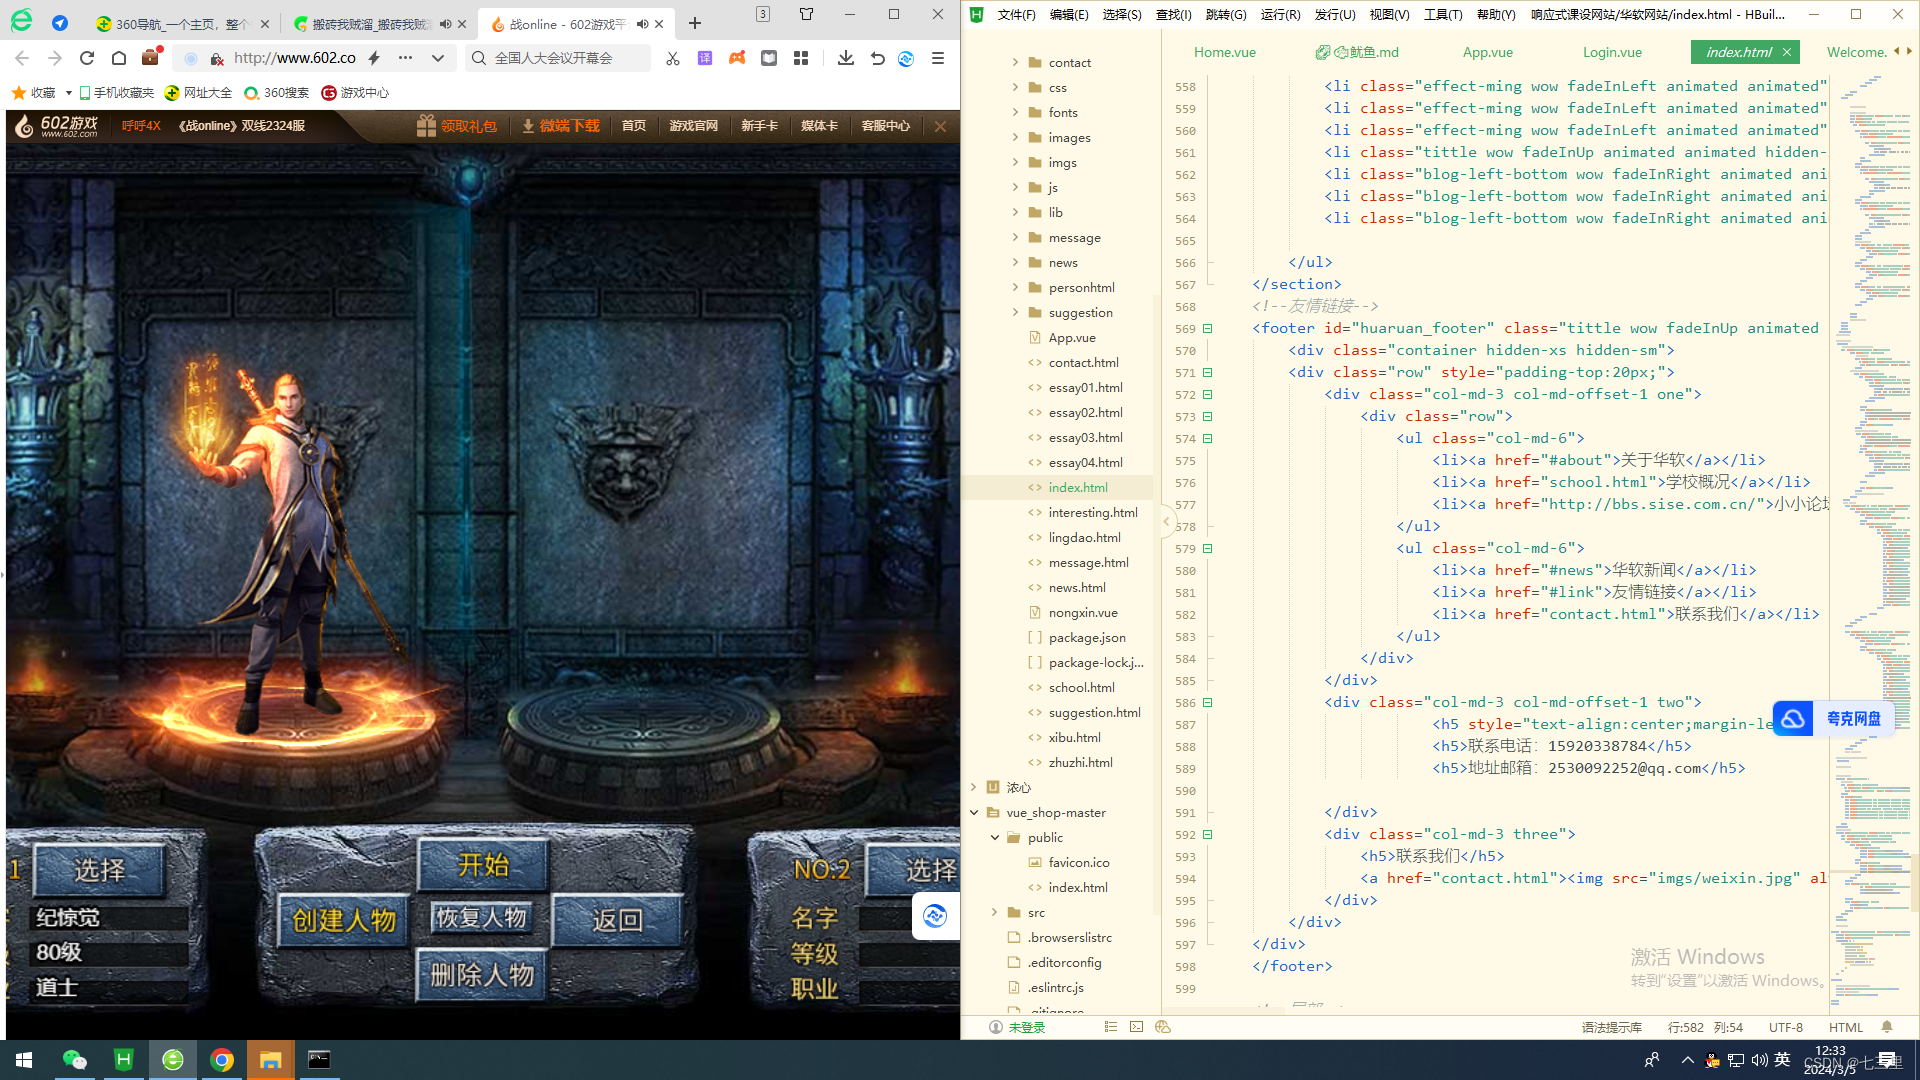Open WeChat from the taskbar

75,1060
